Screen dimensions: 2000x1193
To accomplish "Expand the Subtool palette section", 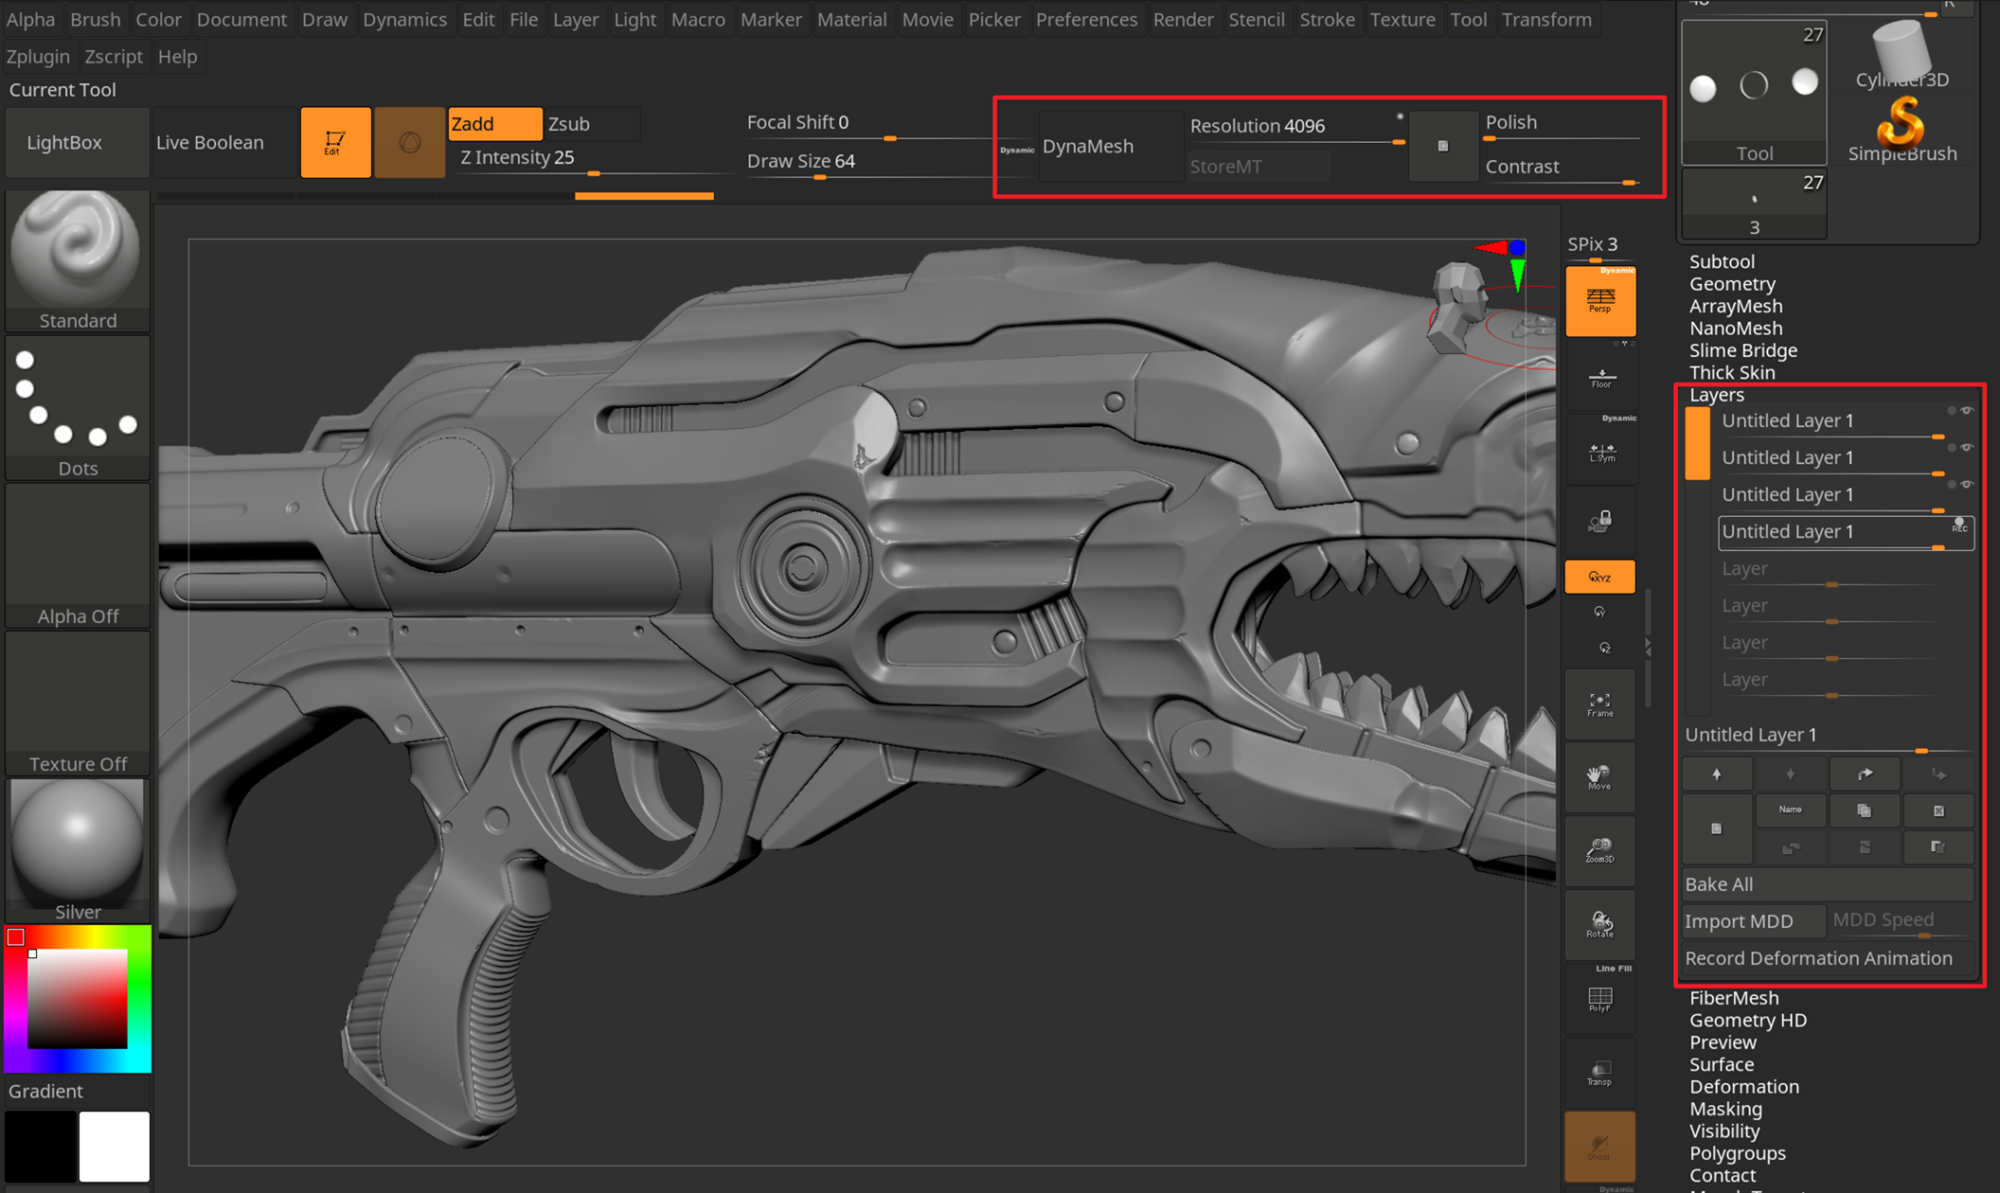I will pos(1721,261).
